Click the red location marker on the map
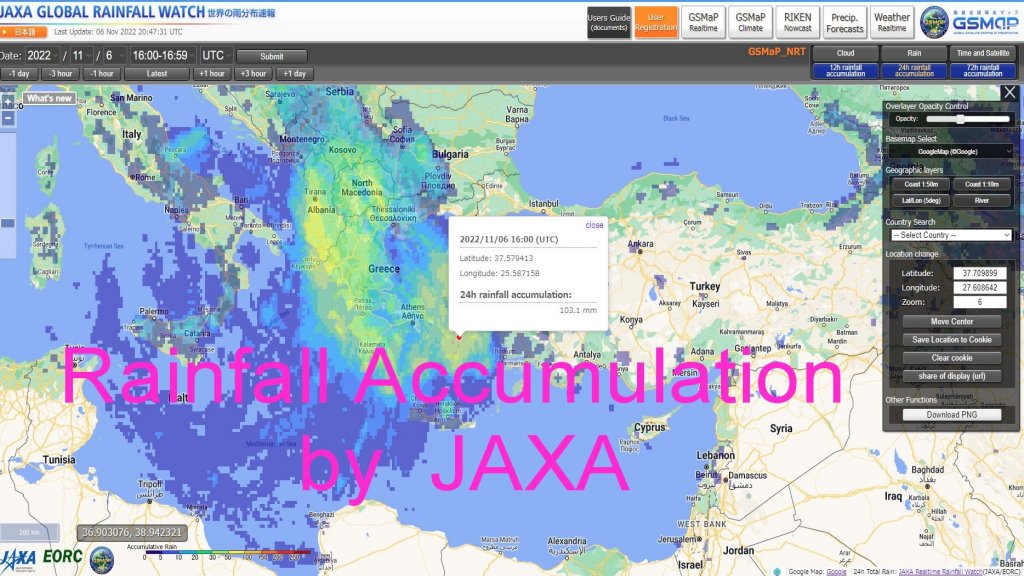This screenshot has height=576, width=1024. pos(458,337)
